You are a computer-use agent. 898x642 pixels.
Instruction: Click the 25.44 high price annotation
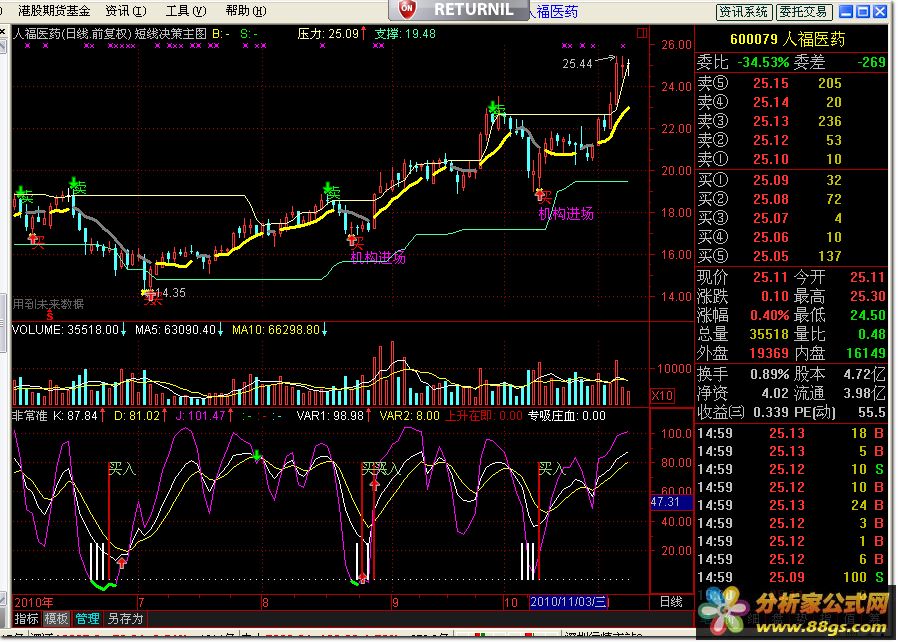coord(577,64)
